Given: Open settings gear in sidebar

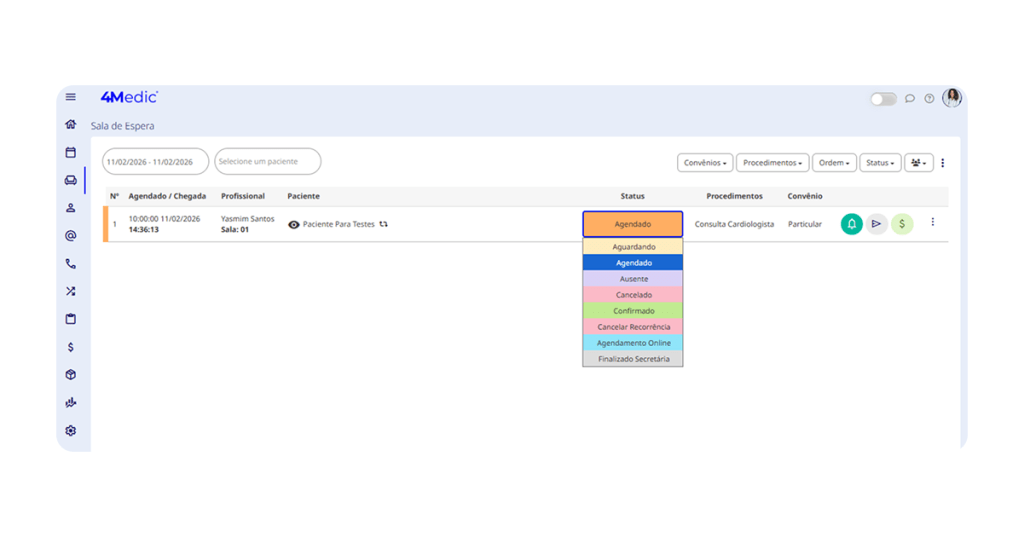Looking at the screenshot, I should 71,431.
